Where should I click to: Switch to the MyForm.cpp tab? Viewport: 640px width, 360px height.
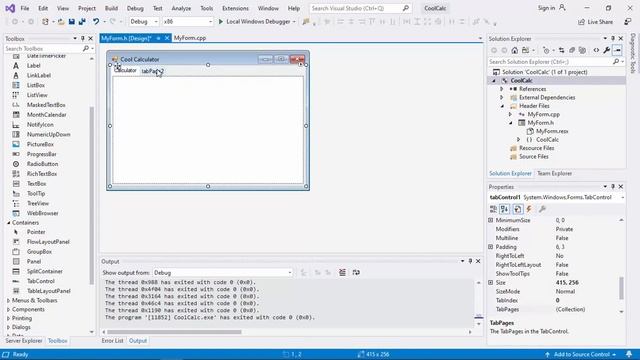click(190, 38)
